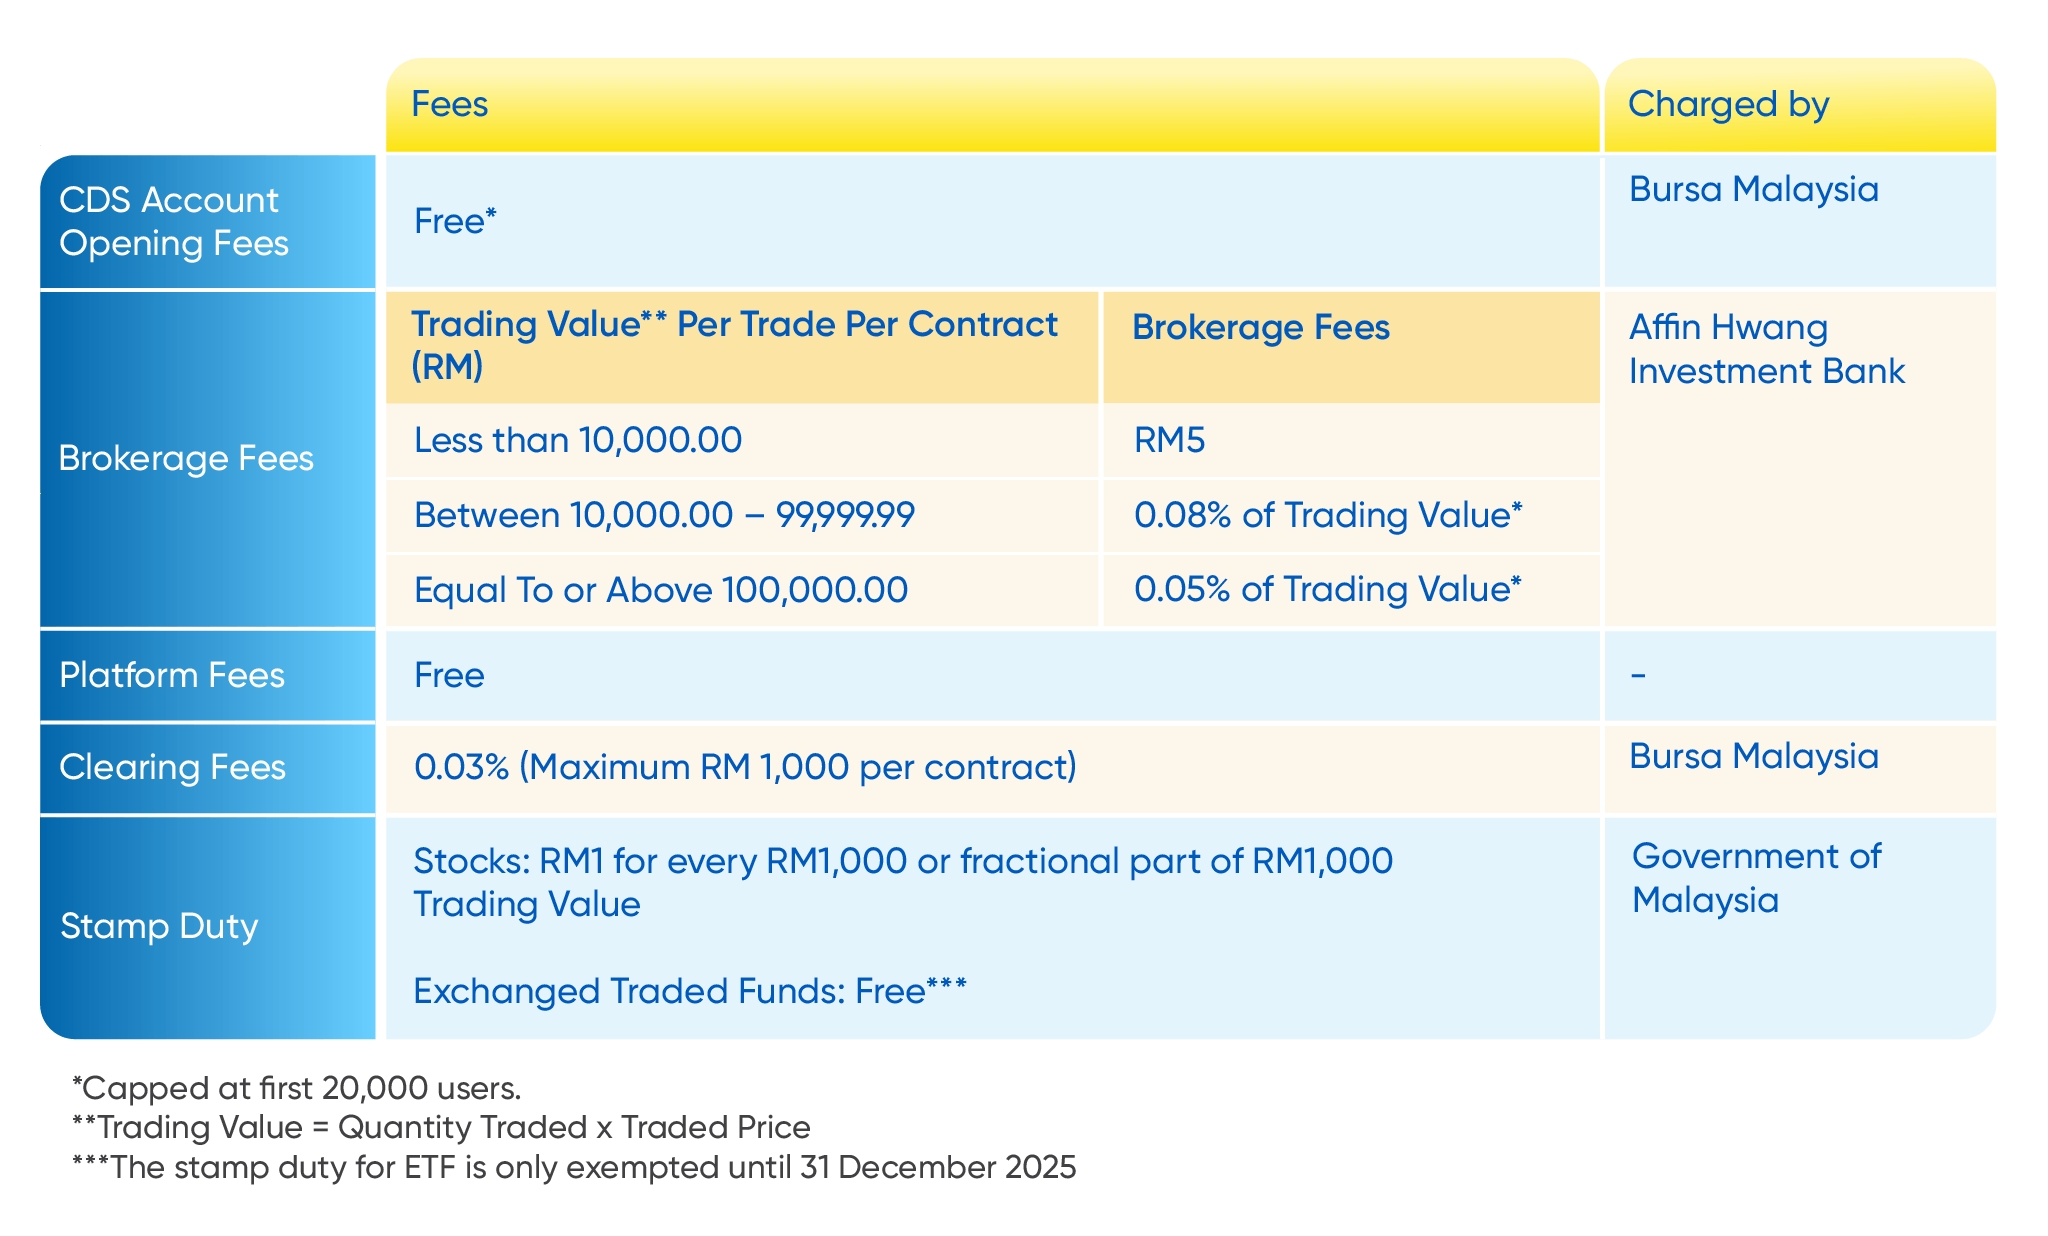Click the "Fees" column header
This screenshot has height=1236, width=2048.
click(x=450, y=105)
